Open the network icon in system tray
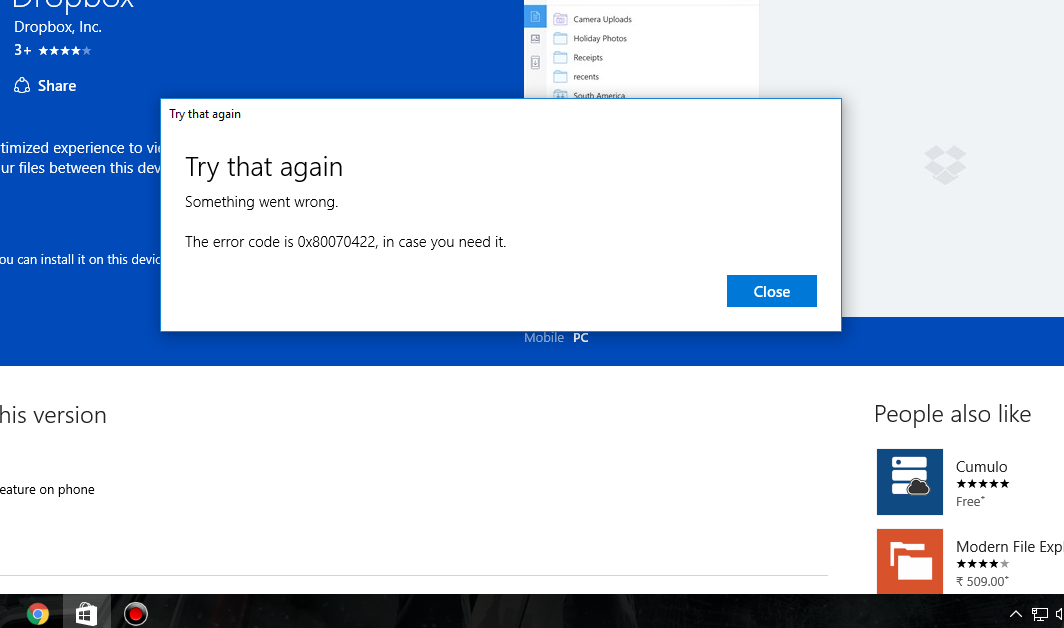 [x=1040, y=614]
